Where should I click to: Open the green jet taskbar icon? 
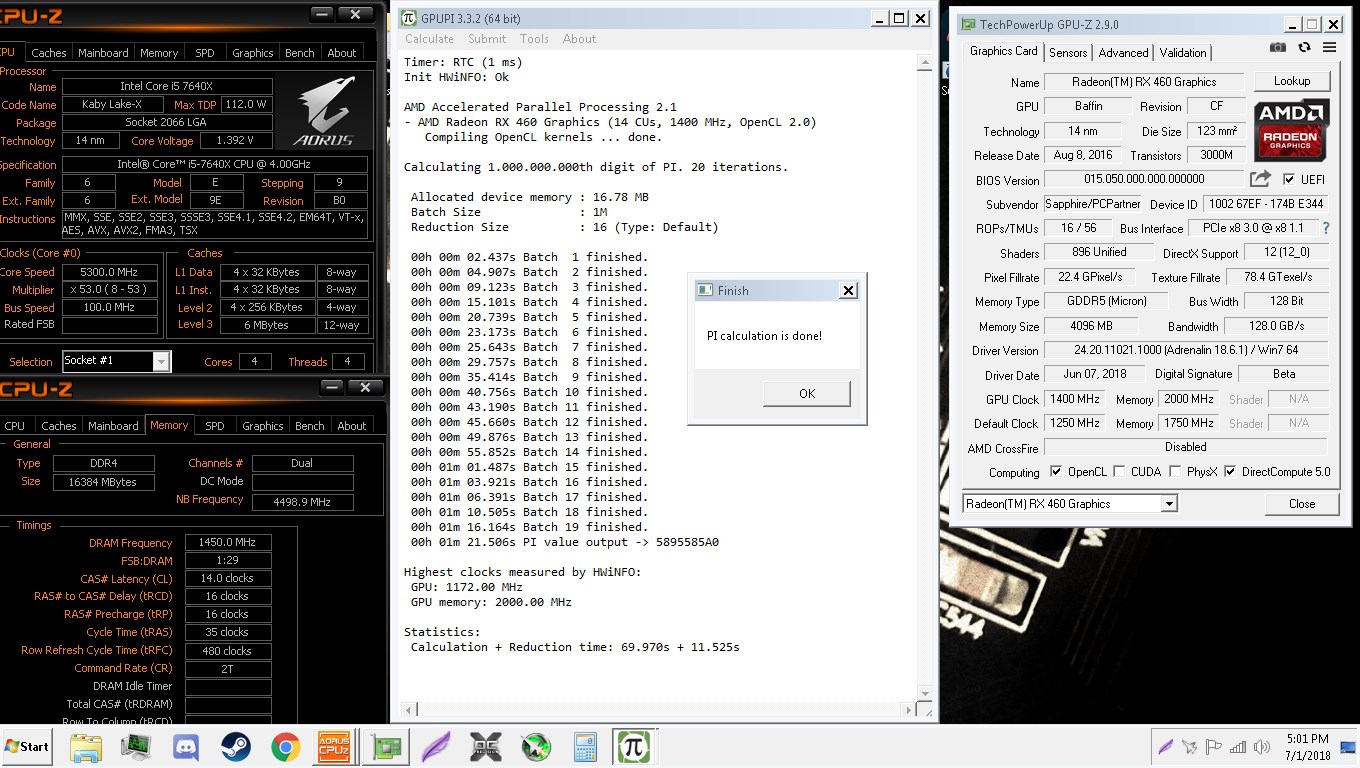tap(536, 746)
